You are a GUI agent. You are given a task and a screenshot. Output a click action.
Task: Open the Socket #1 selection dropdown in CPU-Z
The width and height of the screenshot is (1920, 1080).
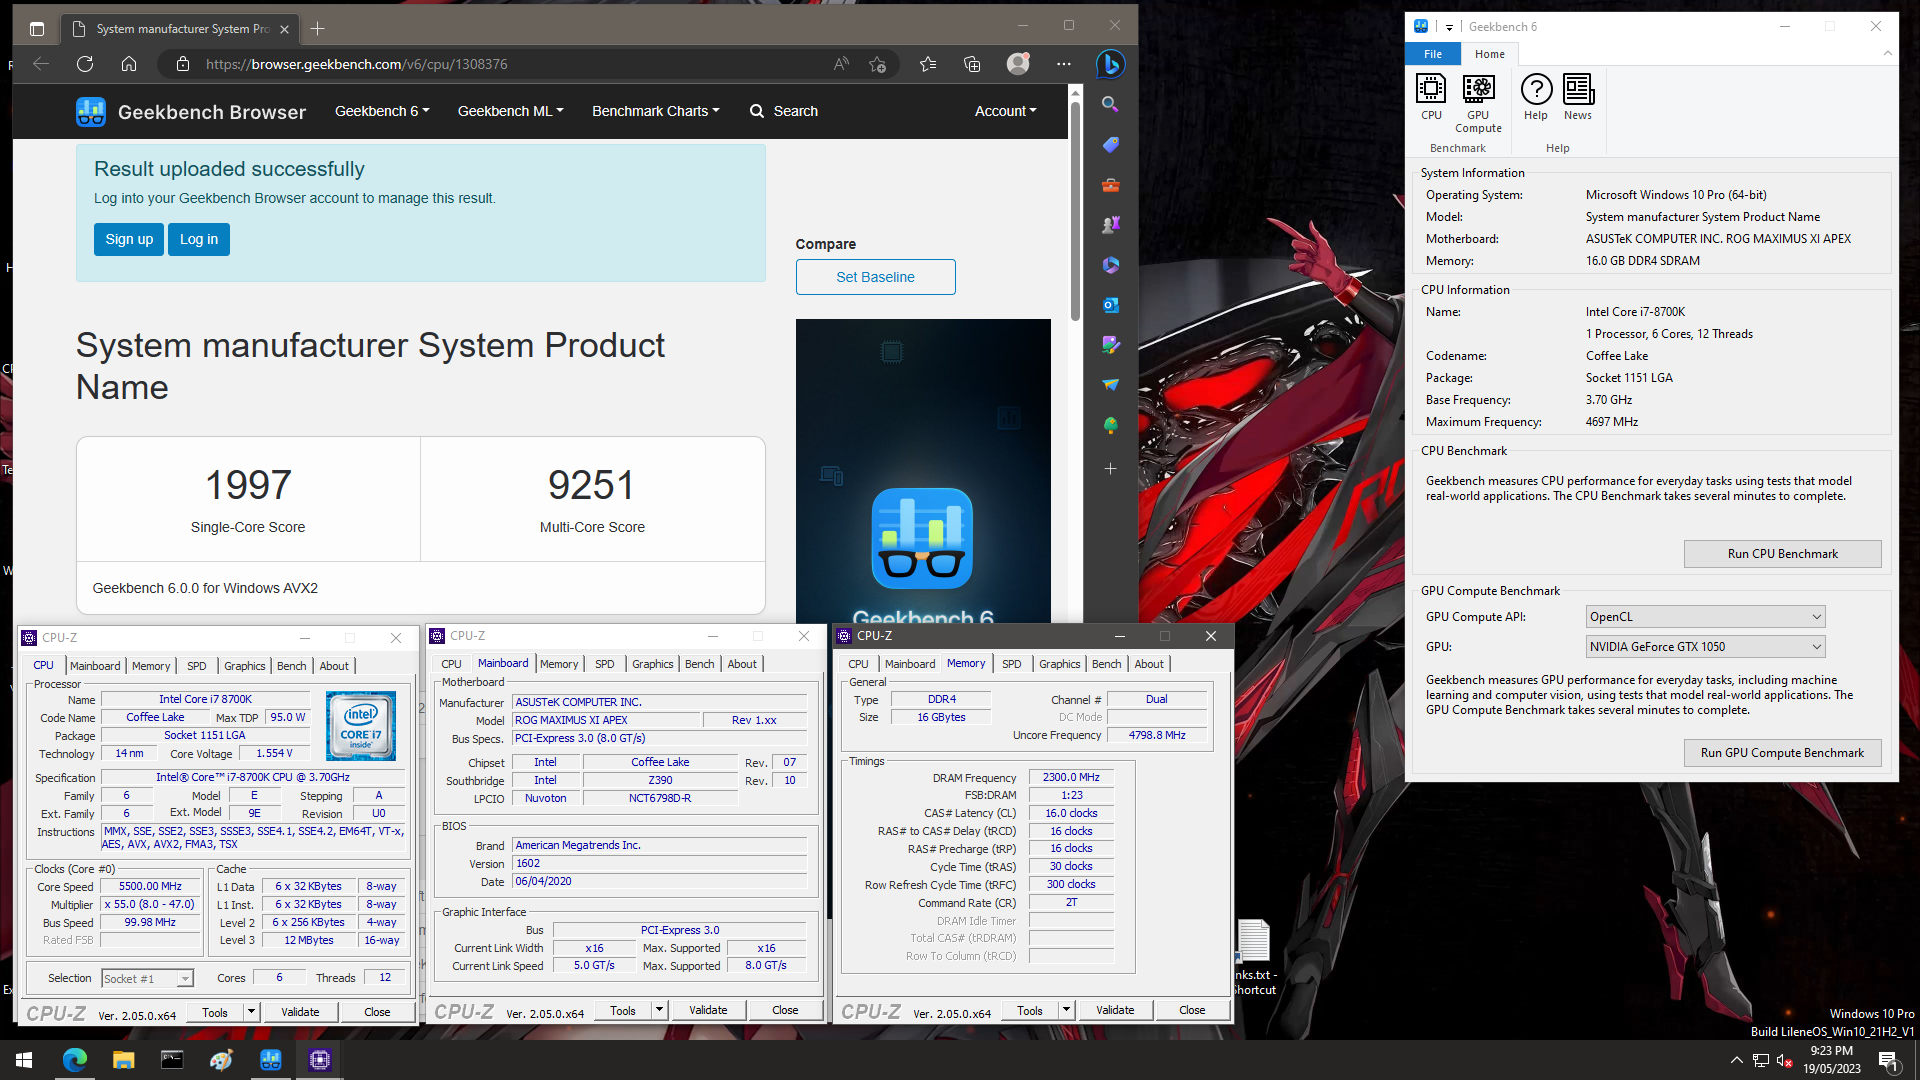(147, 979)
